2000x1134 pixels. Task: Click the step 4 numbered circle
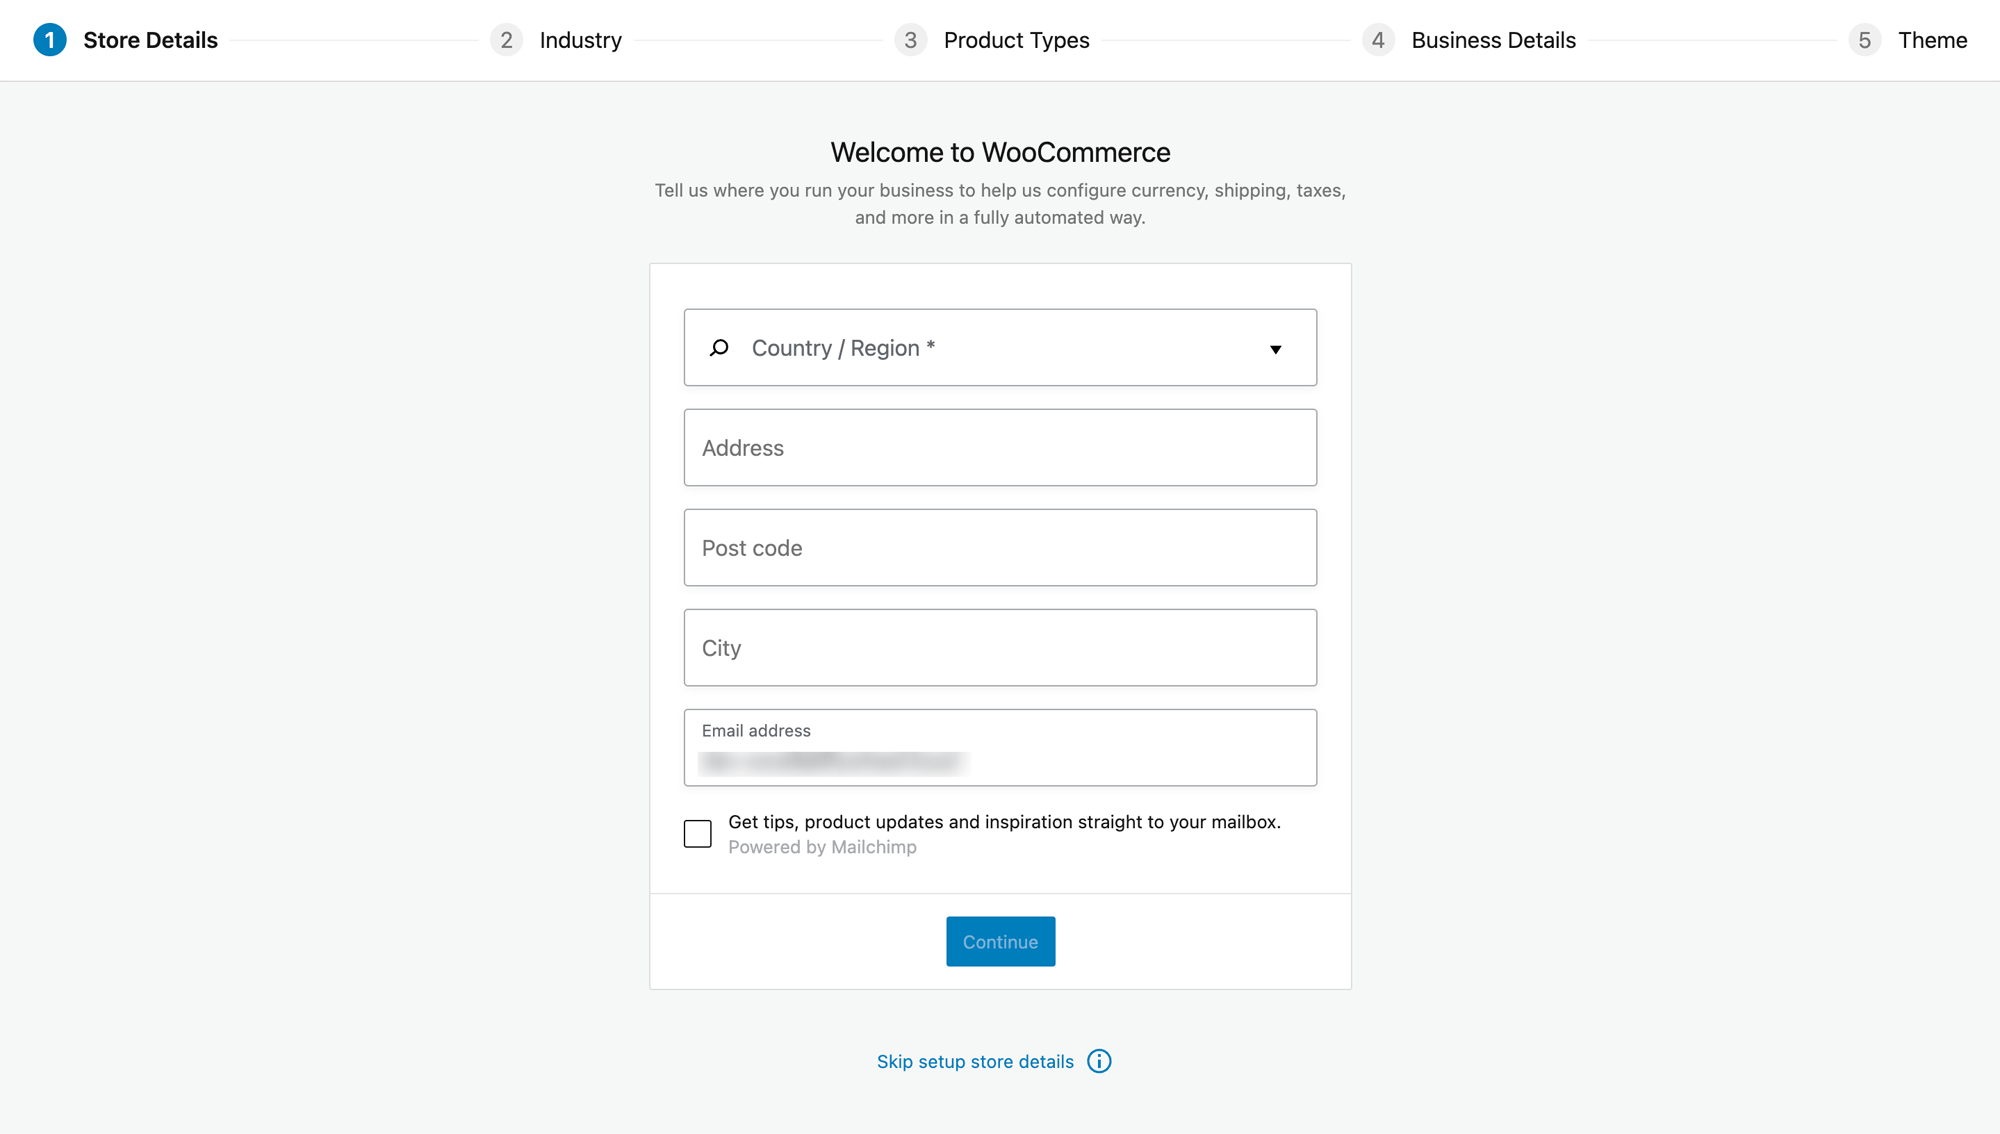(x=1378, y=40)
